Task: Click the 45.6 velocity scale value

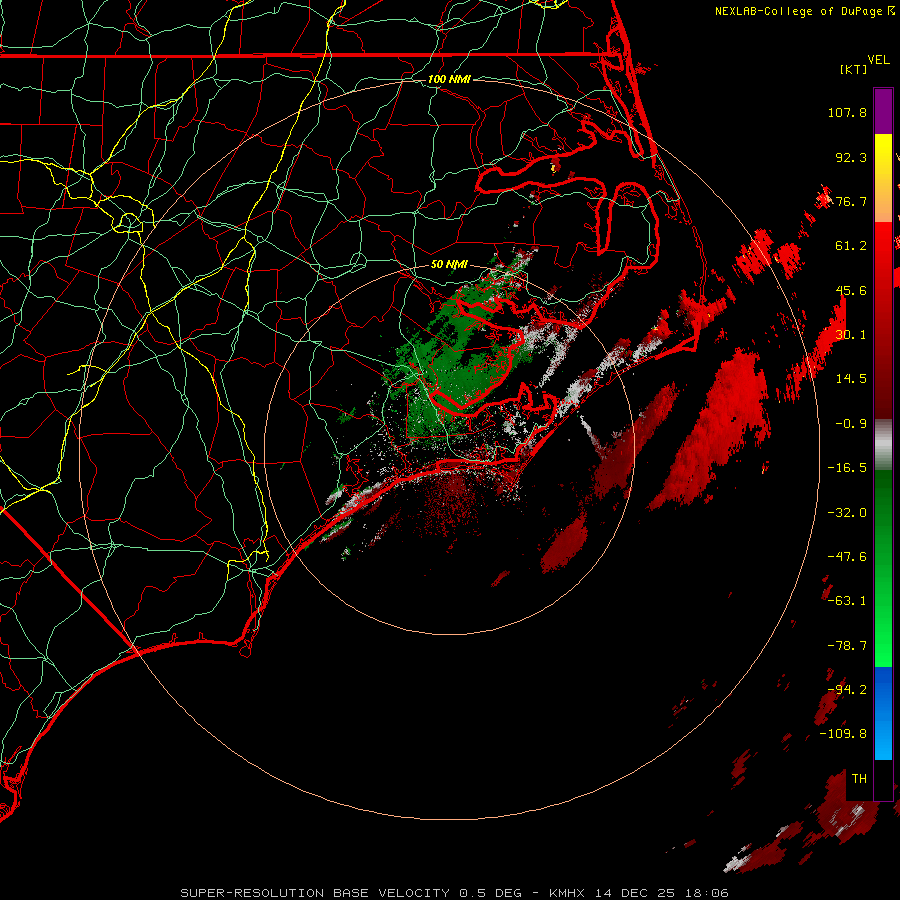Action: coord(851,290)
